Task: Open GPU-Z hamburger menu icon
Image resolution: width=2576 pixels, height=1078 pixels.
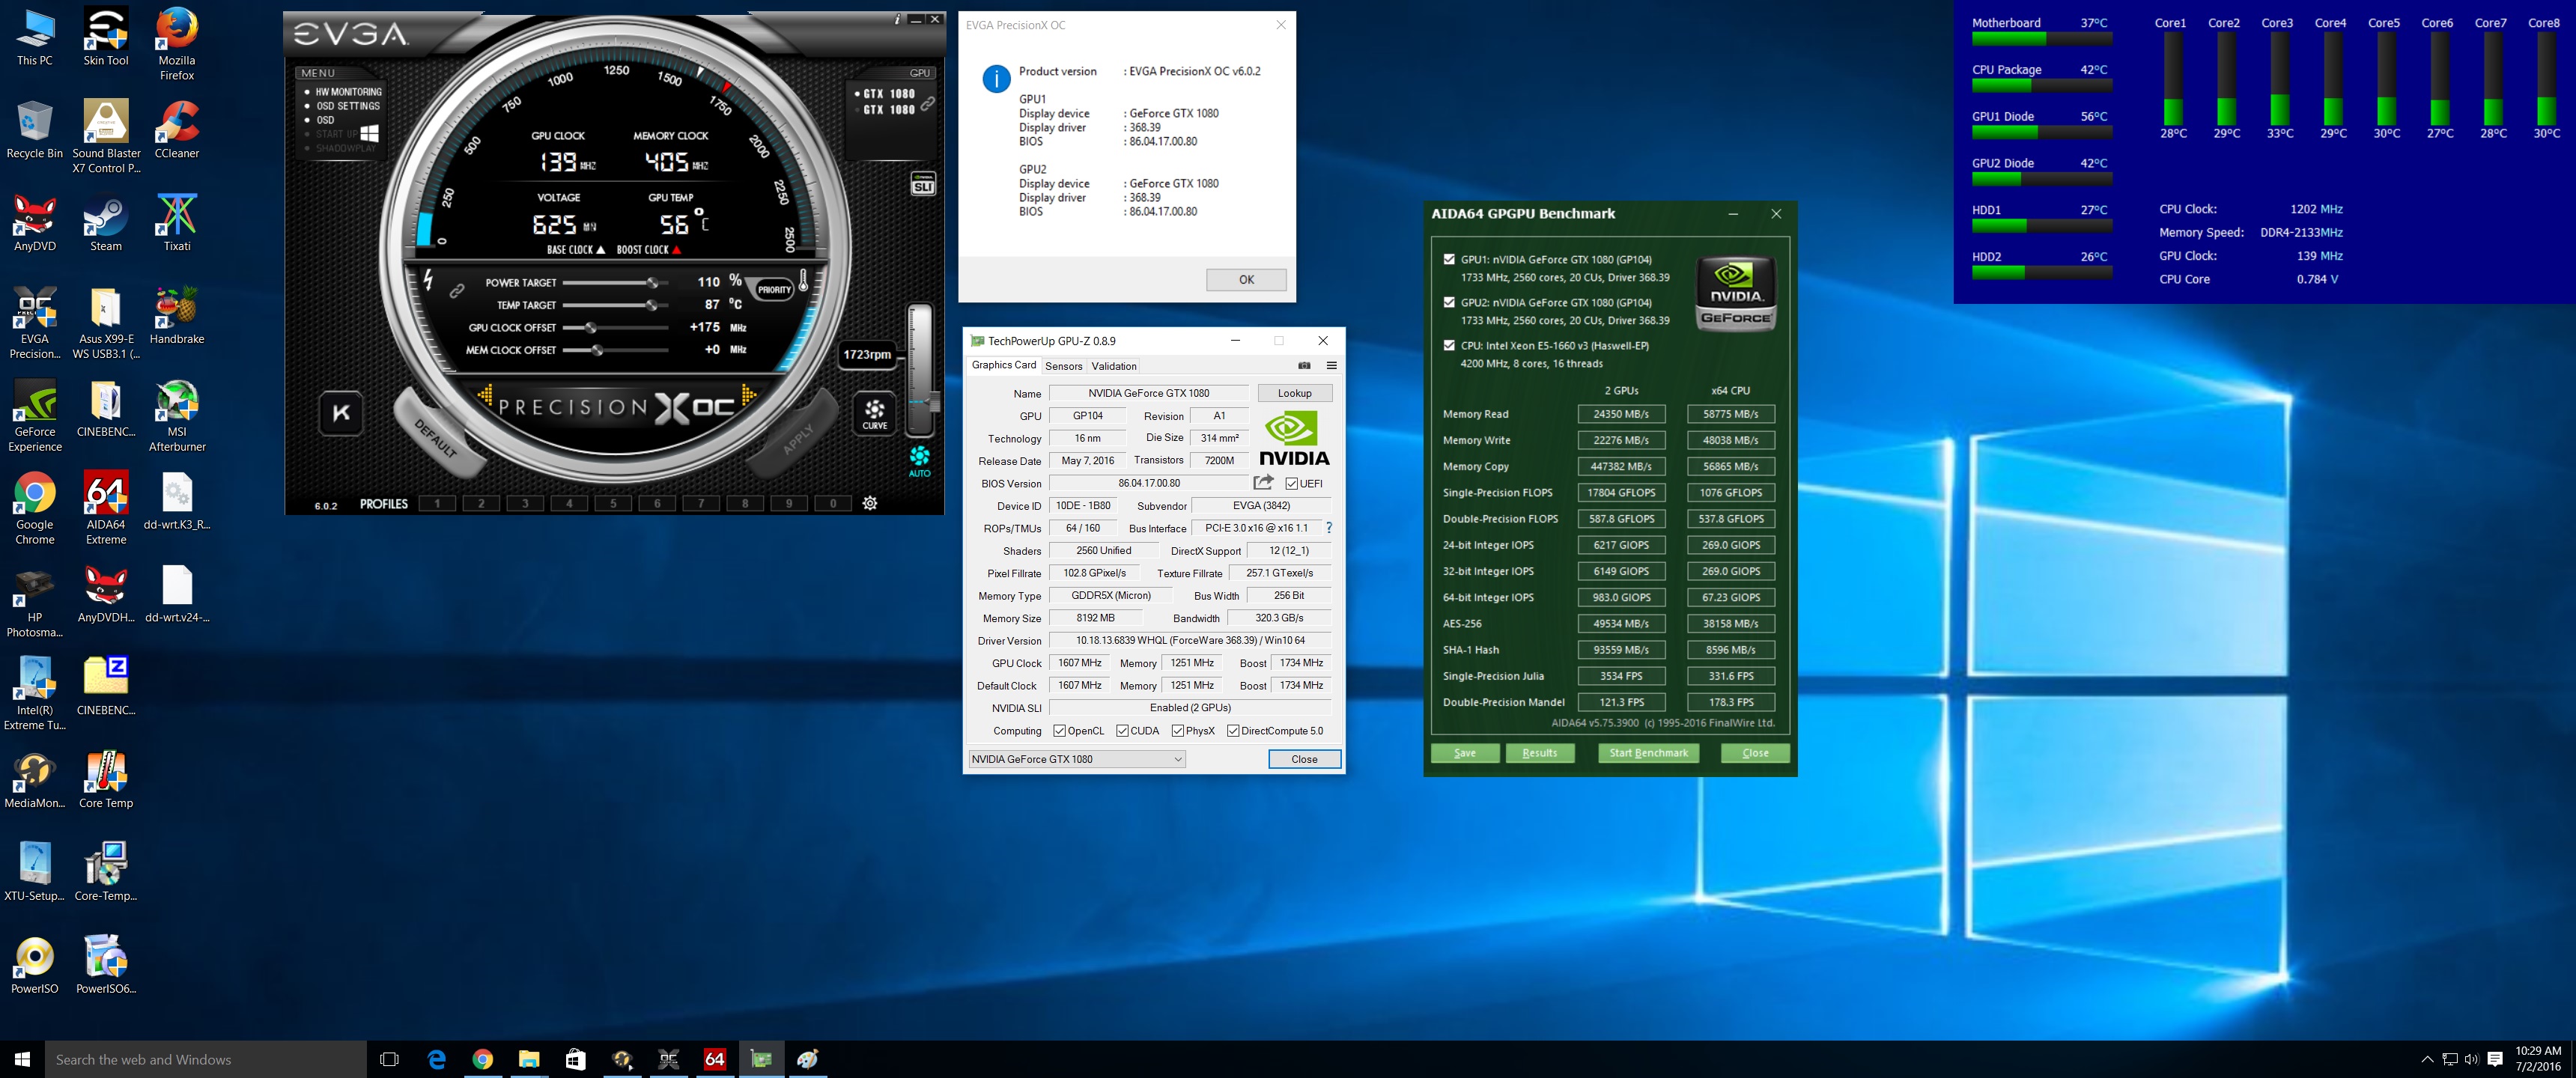Action: (x=1331, y=365)
